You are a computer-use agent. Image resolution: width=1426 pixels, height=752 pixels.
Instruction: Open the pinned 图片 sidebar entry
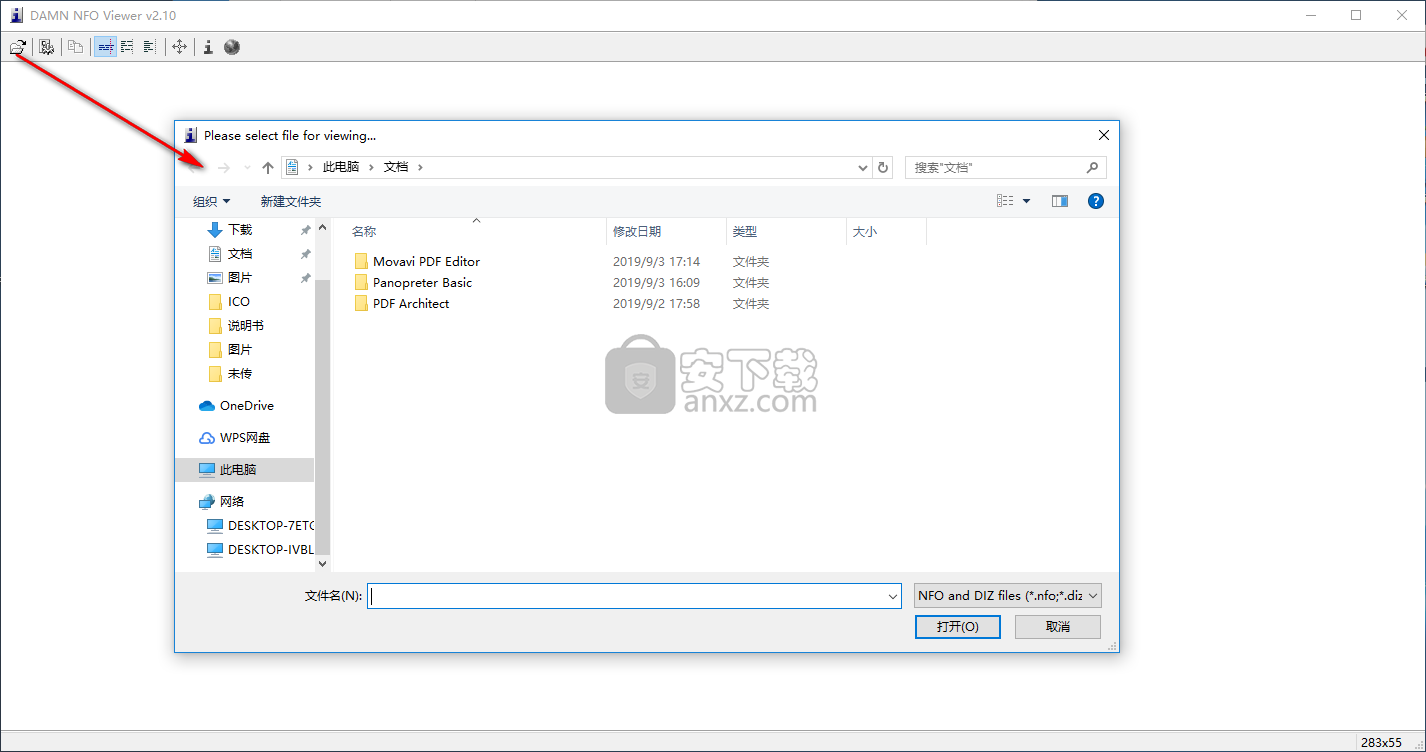pyautogui.click(x=240, y=278)
